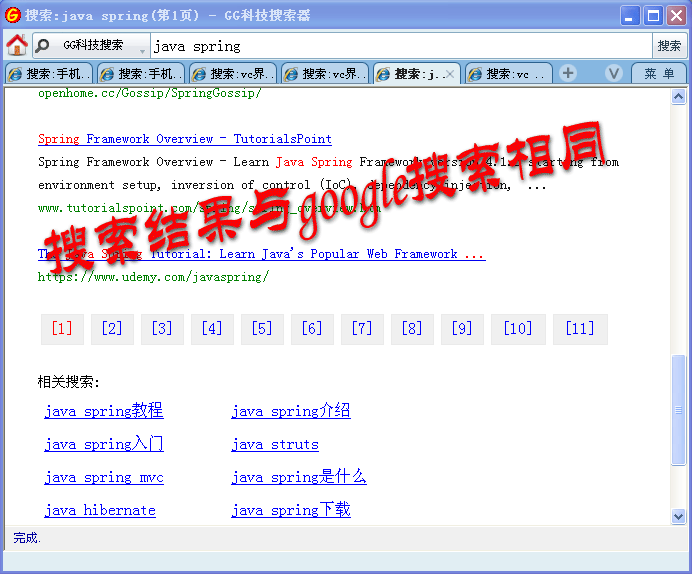Image resolution: width=692 pixels, height=574 pixels.
Task: Click the scrollbar up arrow
Action: 679,97
